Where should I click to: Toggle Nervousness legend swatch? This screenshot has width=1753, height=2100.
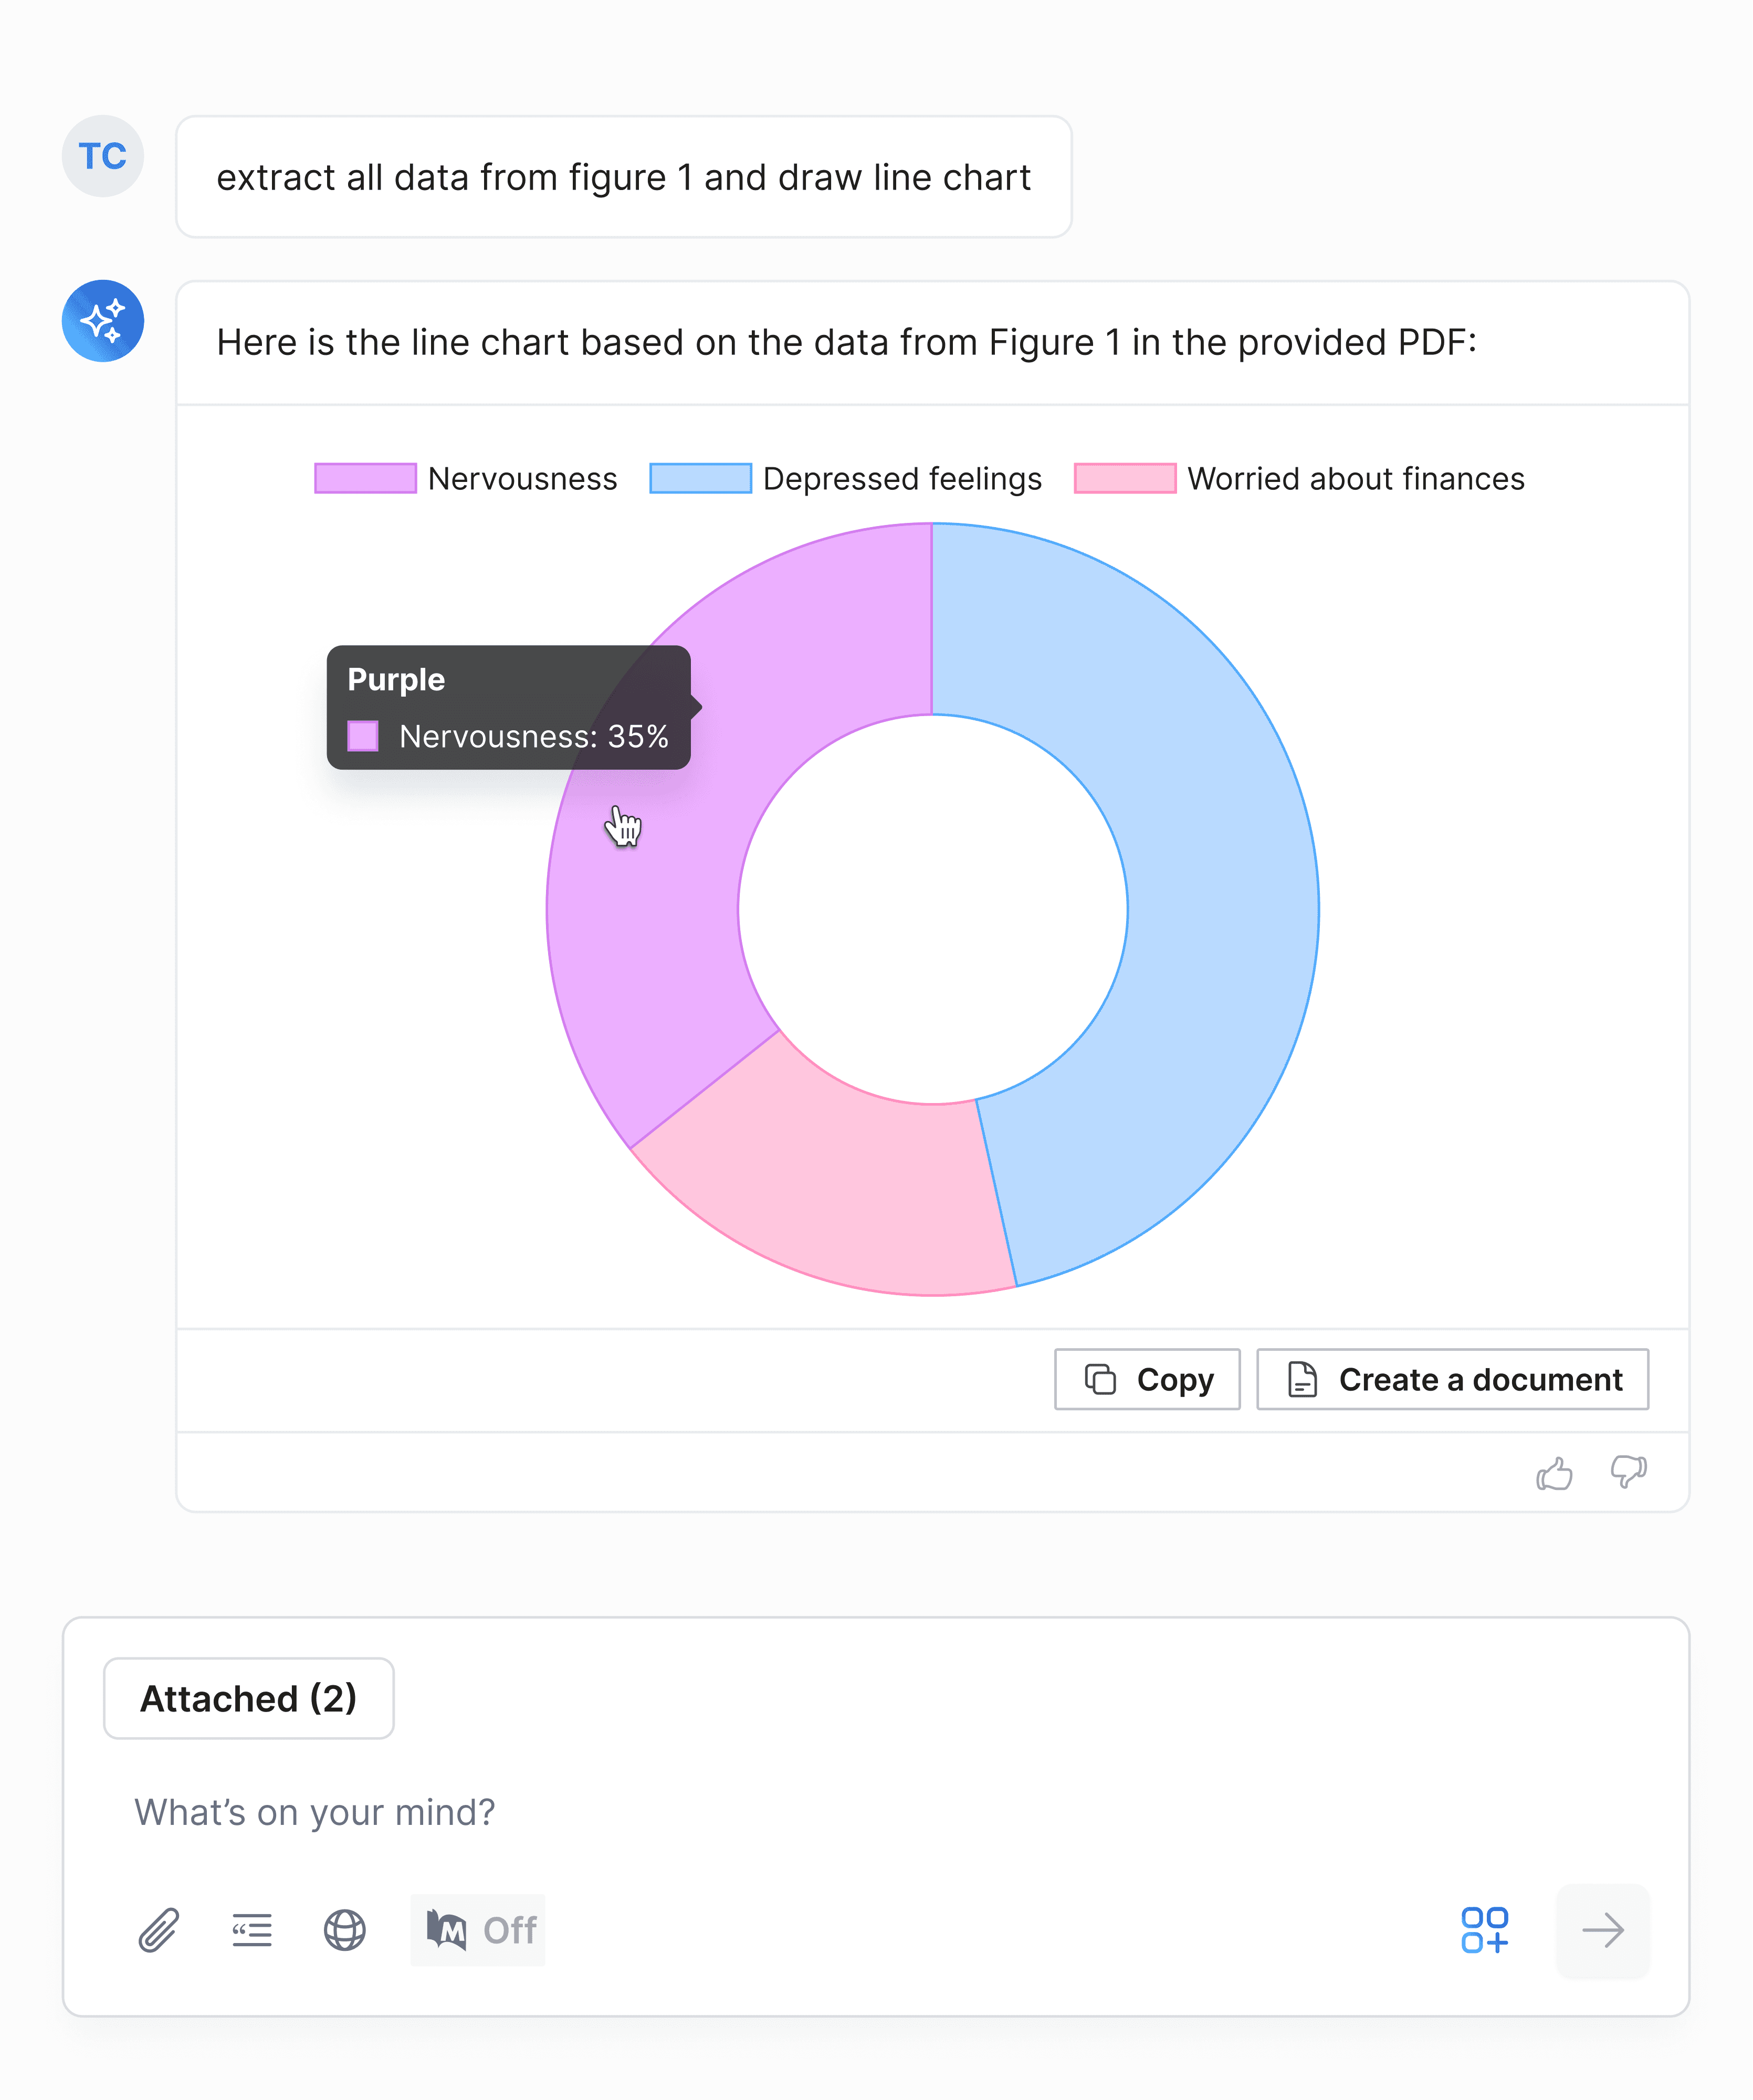click(x=365, y=478)
